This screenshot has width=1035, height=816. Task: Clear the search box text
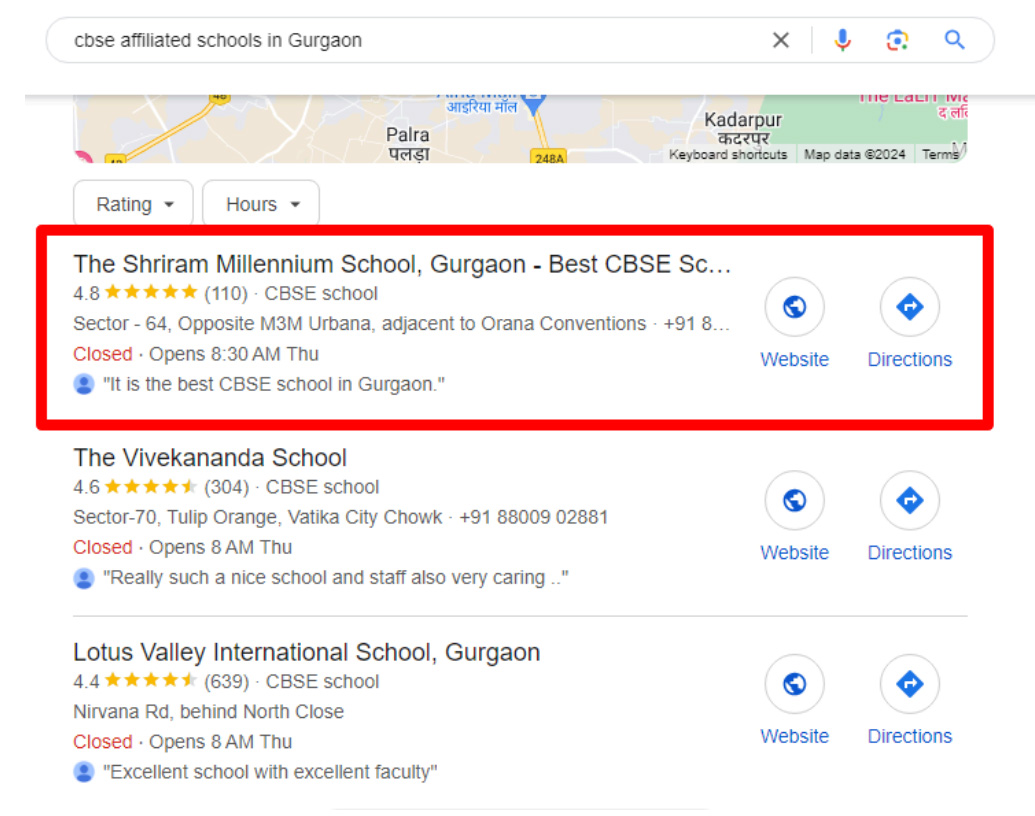(780, 40)
